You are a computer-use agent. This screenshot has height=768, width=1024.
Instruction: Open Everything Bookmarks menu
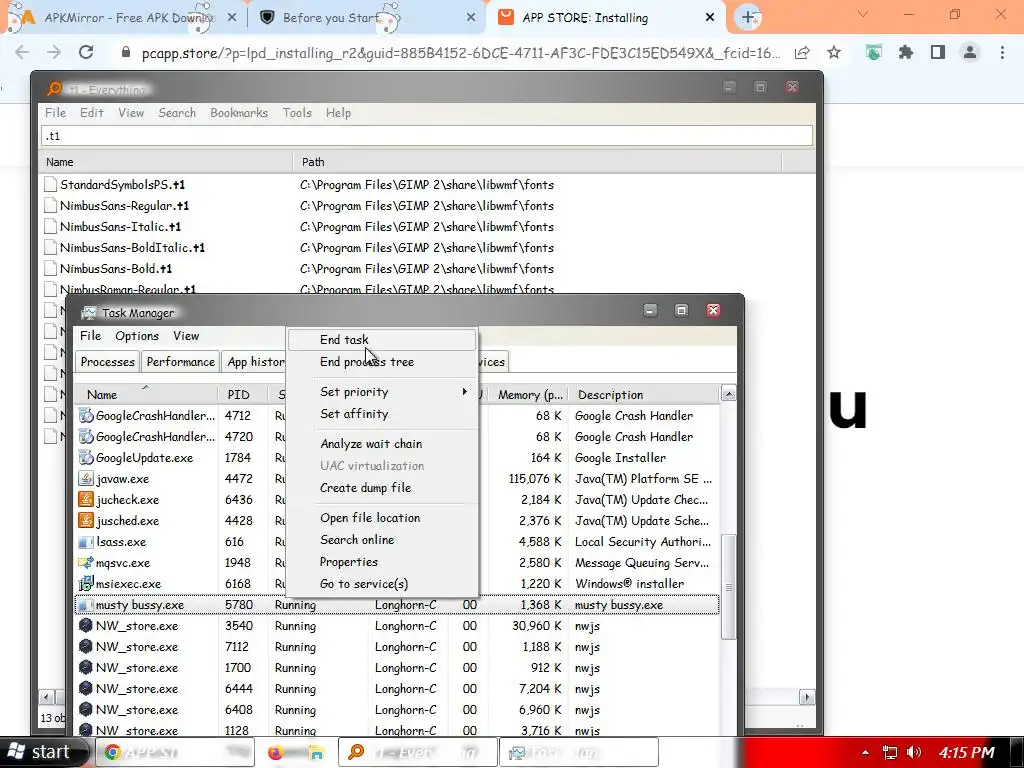tap(239, 113)
